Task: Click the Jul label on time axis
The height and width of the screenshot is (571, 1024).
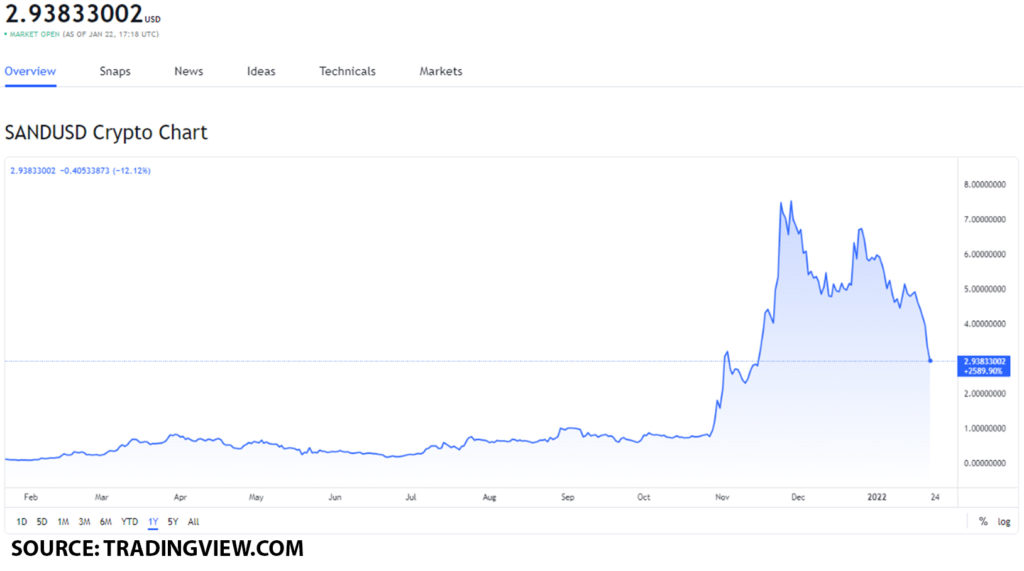Action: (411, 497)
